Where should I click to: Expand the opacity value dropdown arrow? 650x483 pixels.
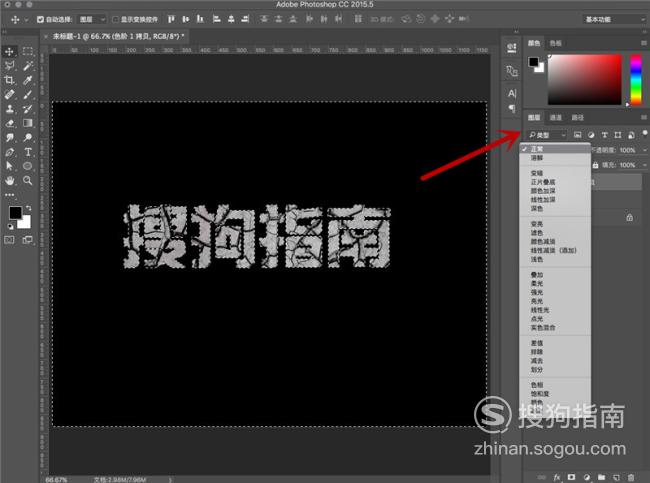point(645,150)
